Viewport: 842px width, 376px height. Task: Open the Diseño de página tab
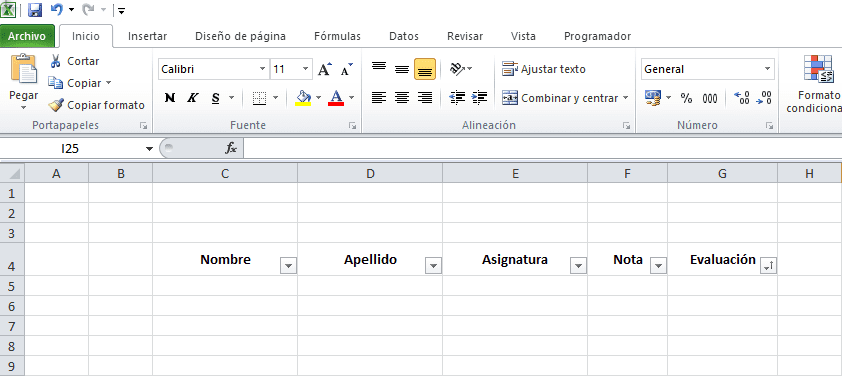(x=240, y=36)
